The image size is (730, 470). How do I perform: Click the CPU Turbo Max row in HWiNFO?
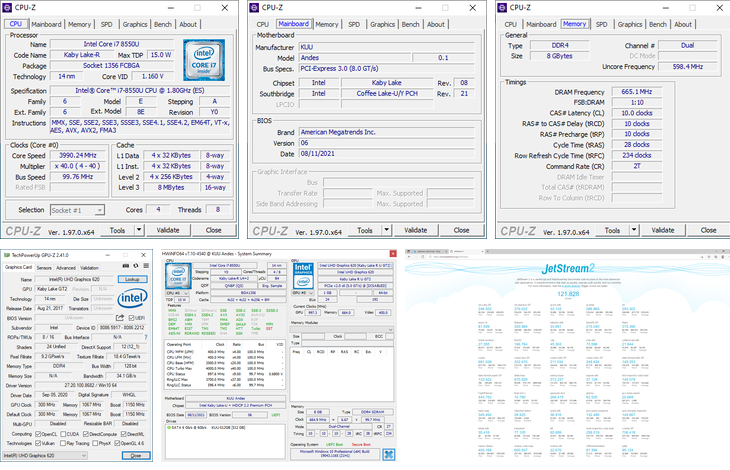[x=225, y=368]
